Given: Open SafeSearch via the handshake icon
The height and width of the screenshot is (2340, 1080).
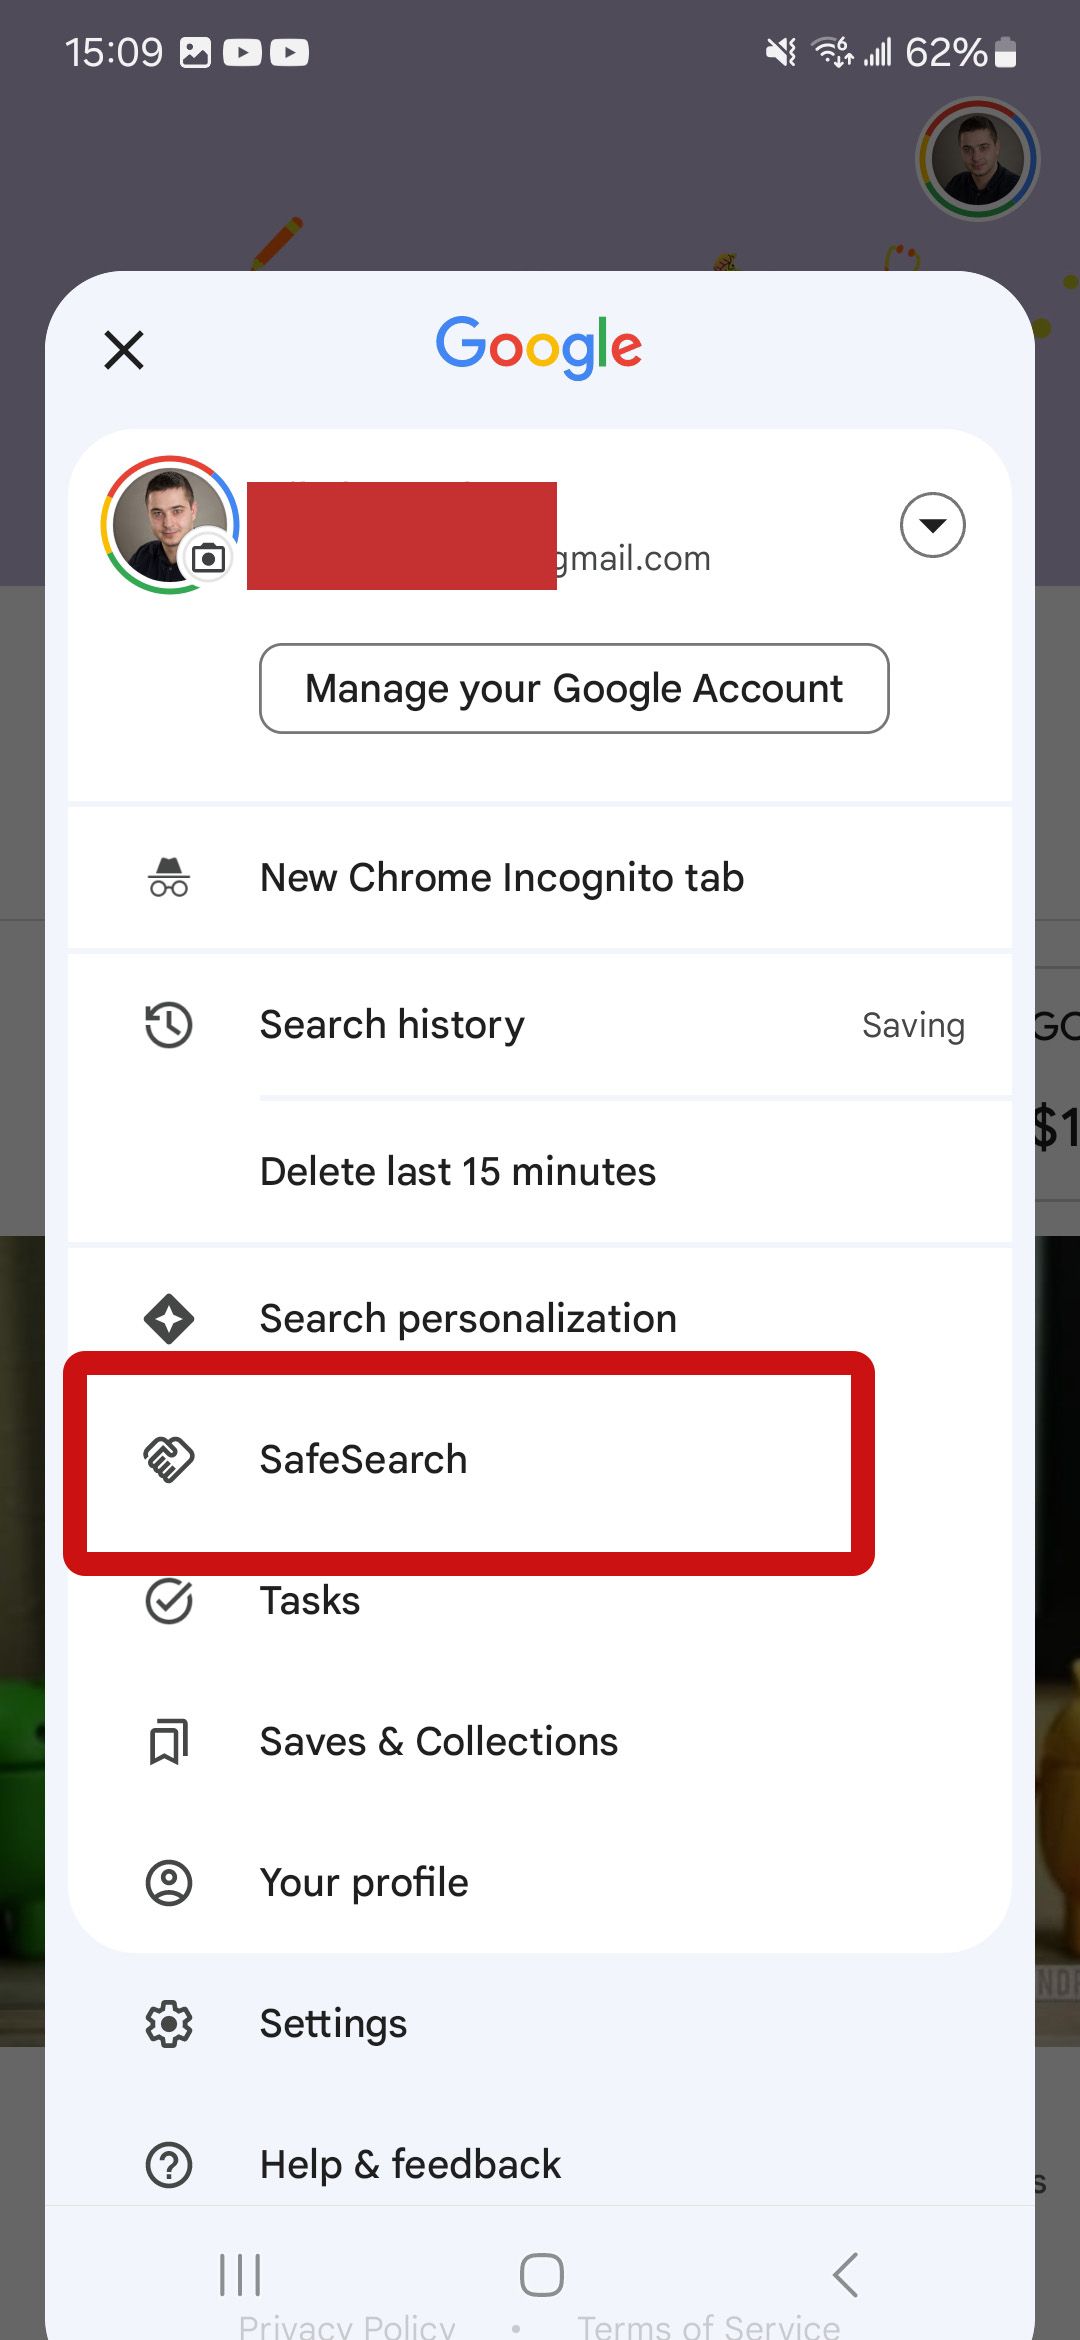Looking at the screenshot, I should click(169, 1459).
